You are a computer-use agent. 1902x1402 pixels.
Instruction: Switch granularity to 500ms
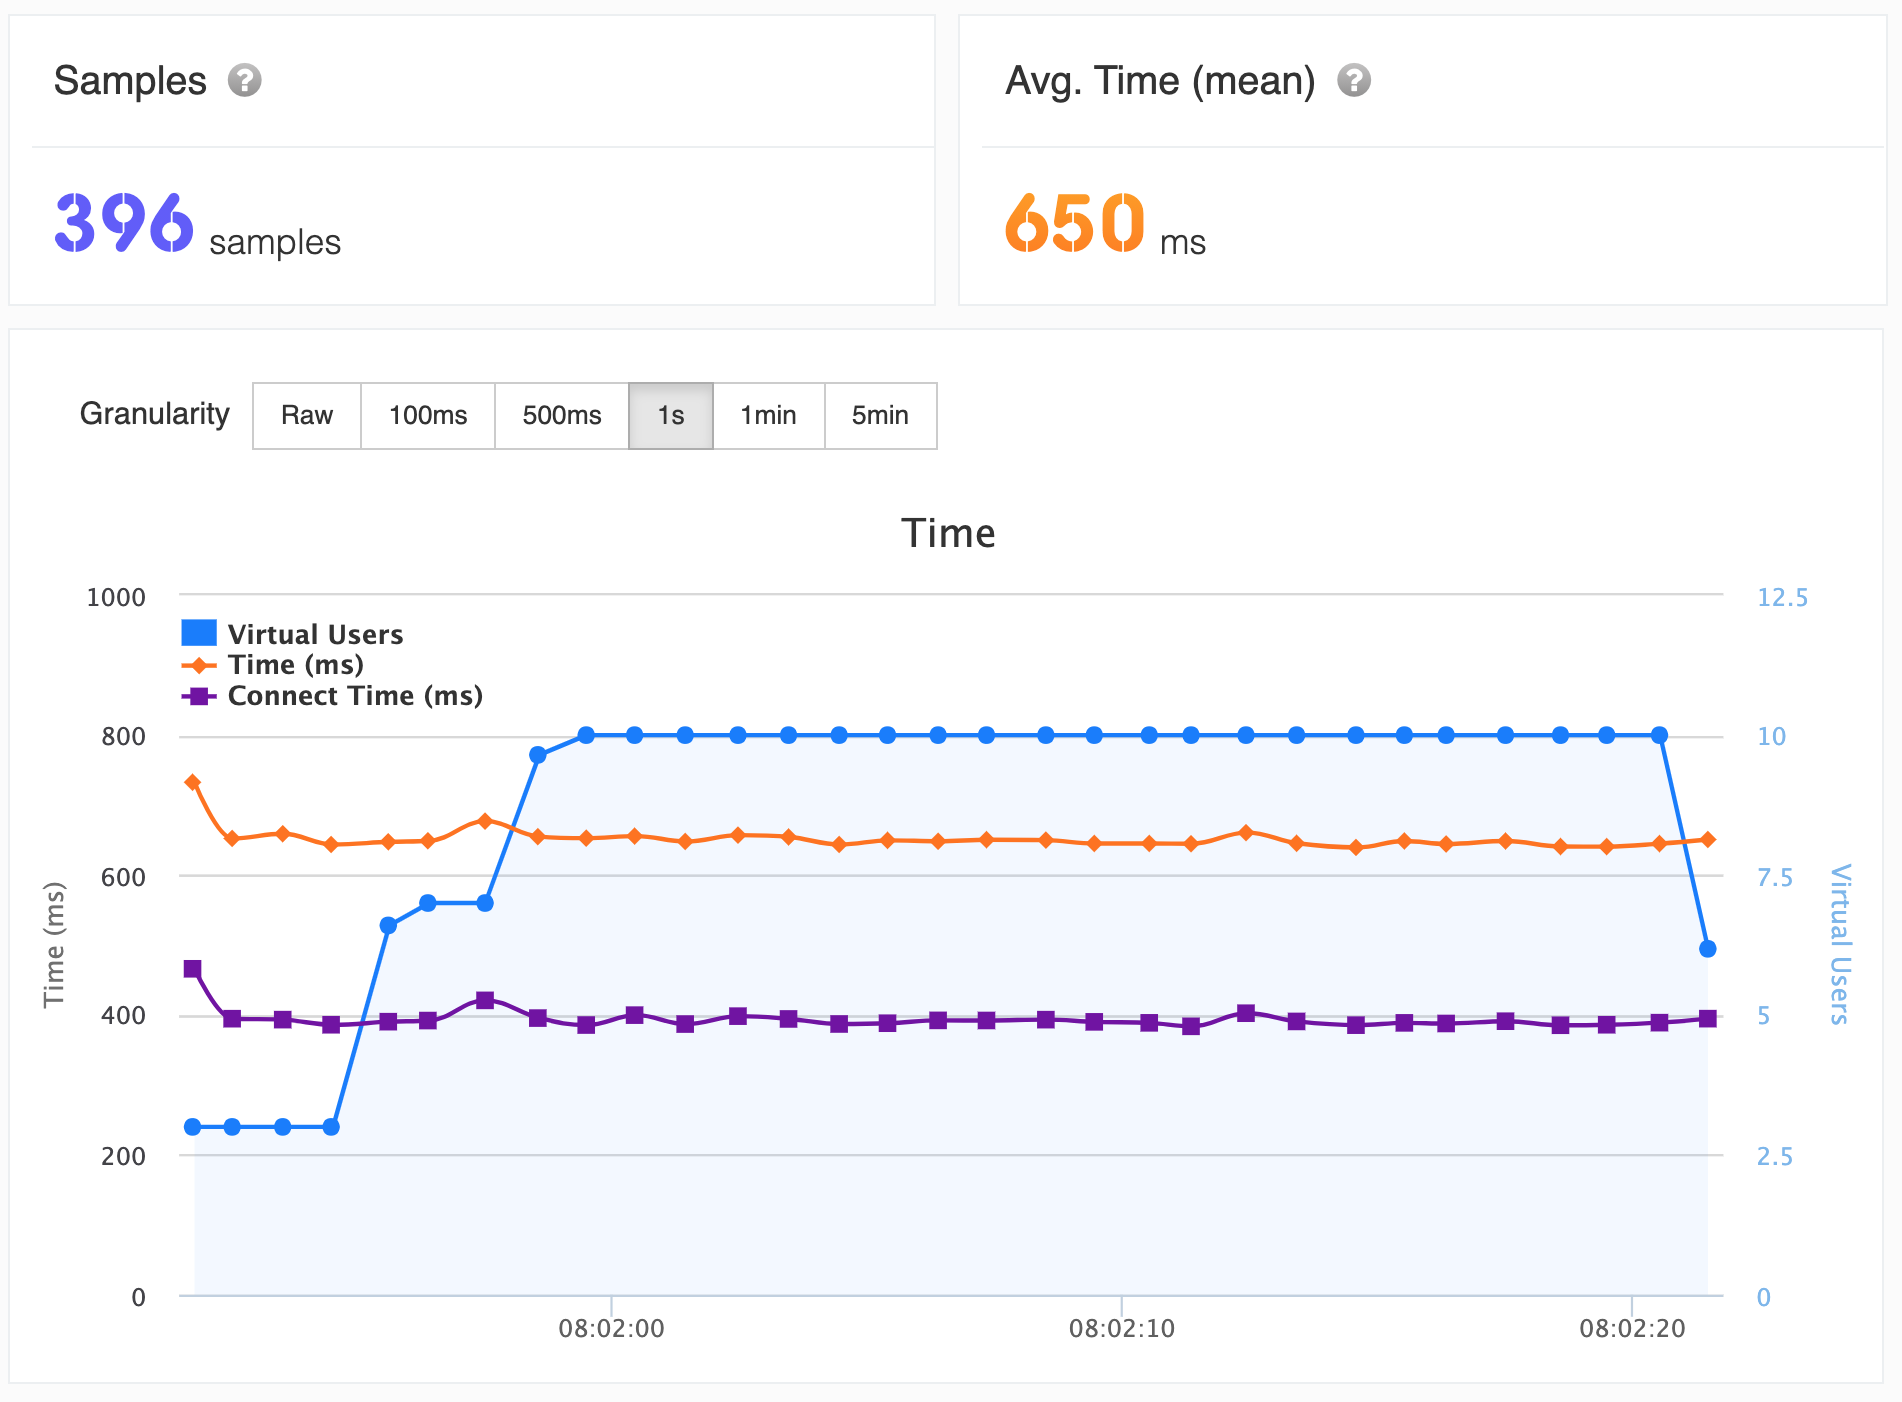562,415
